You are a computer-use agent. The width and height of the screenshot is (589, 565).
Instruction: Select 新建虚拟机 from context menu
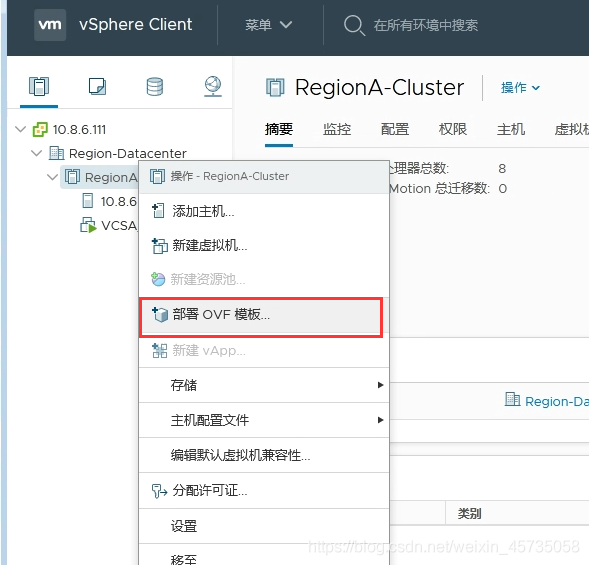tap(264, 245)
